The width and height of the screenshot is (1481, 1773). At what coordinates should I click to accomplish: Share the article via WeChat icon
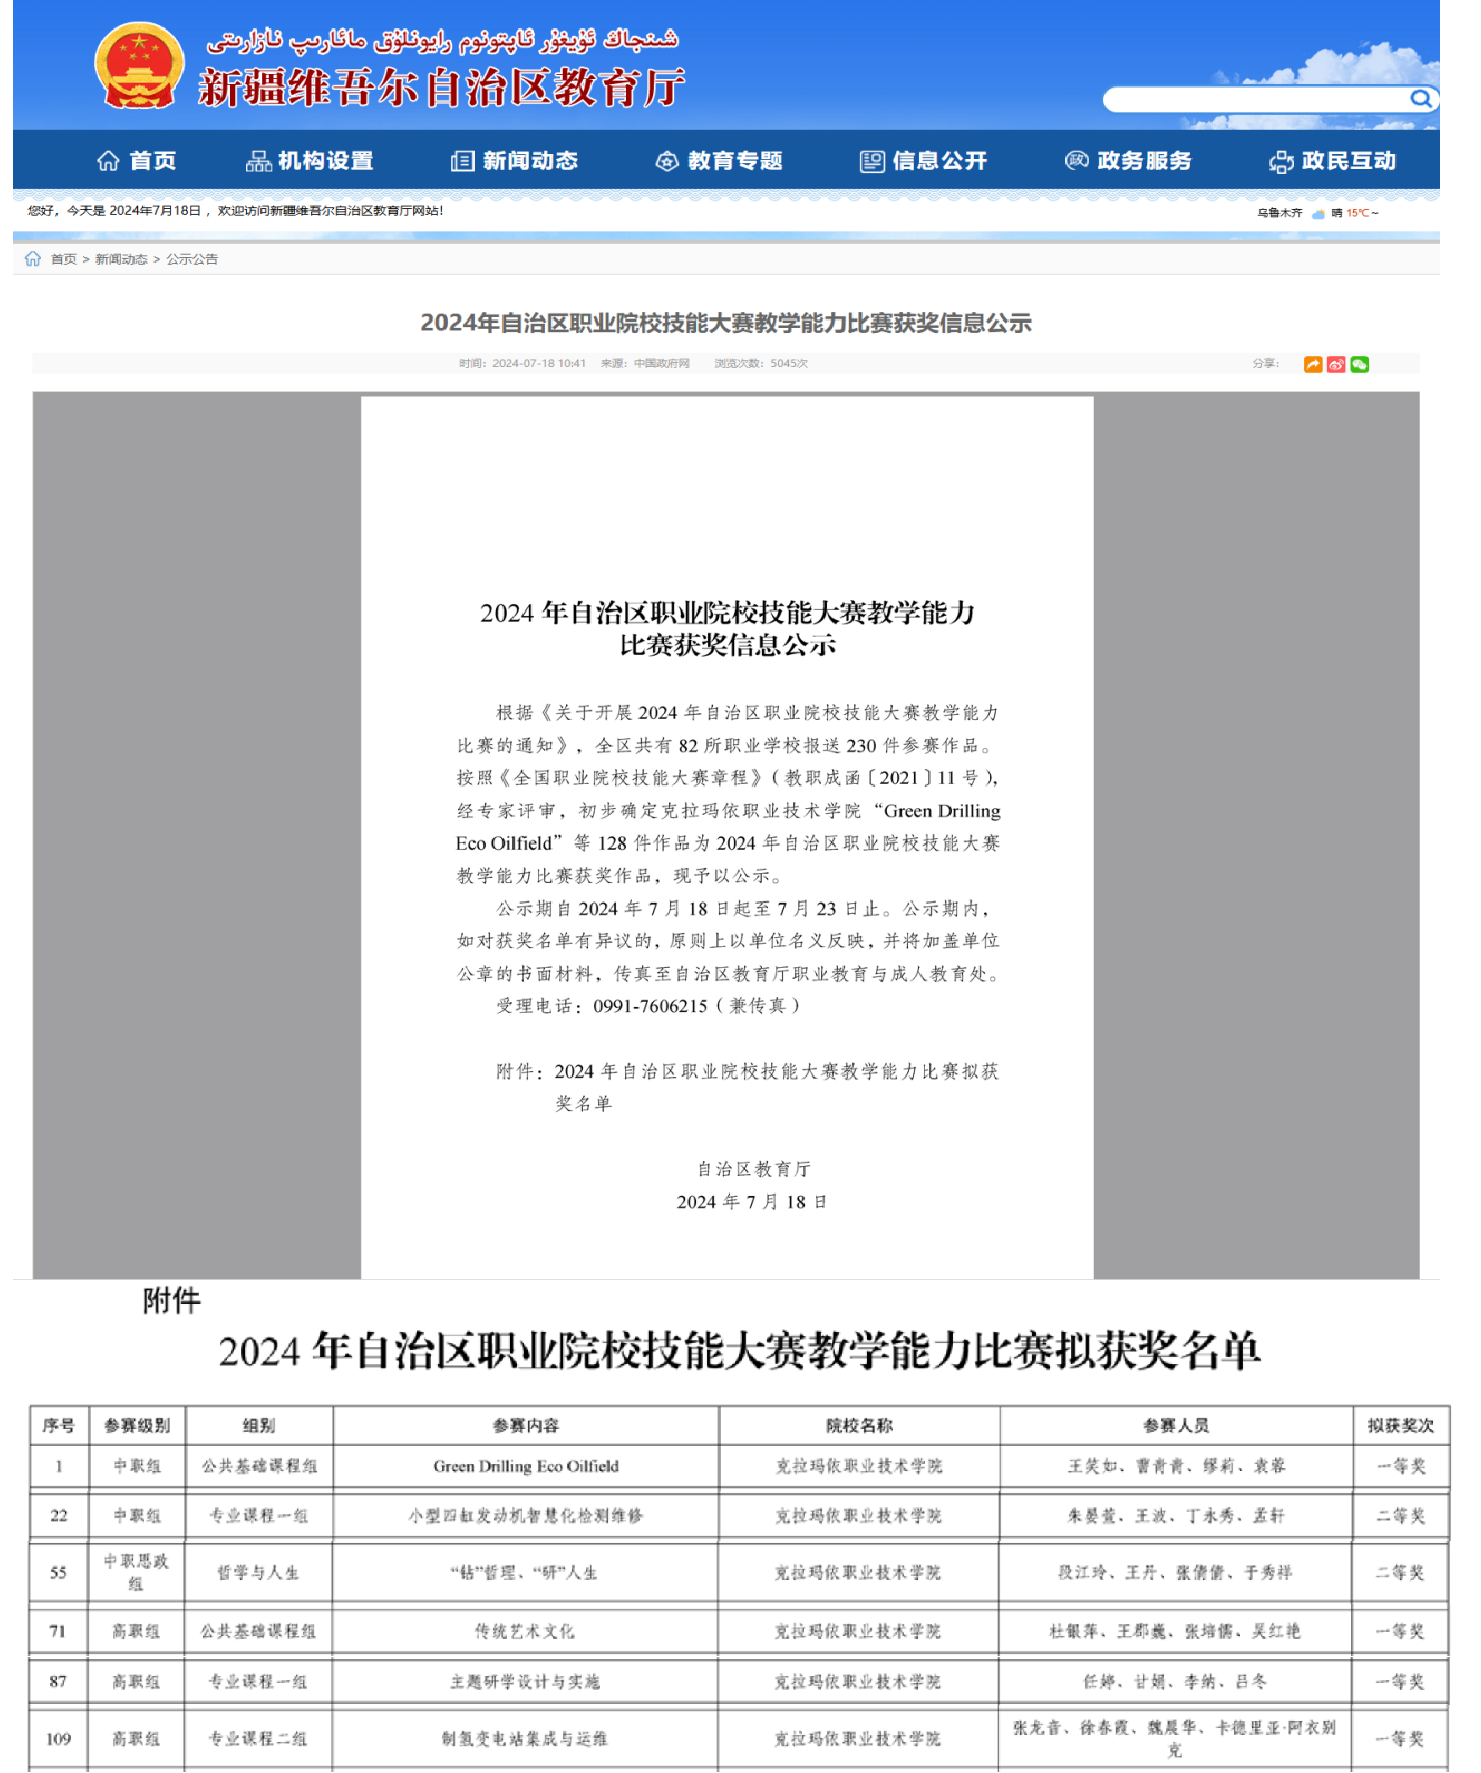pos(1359,365)
